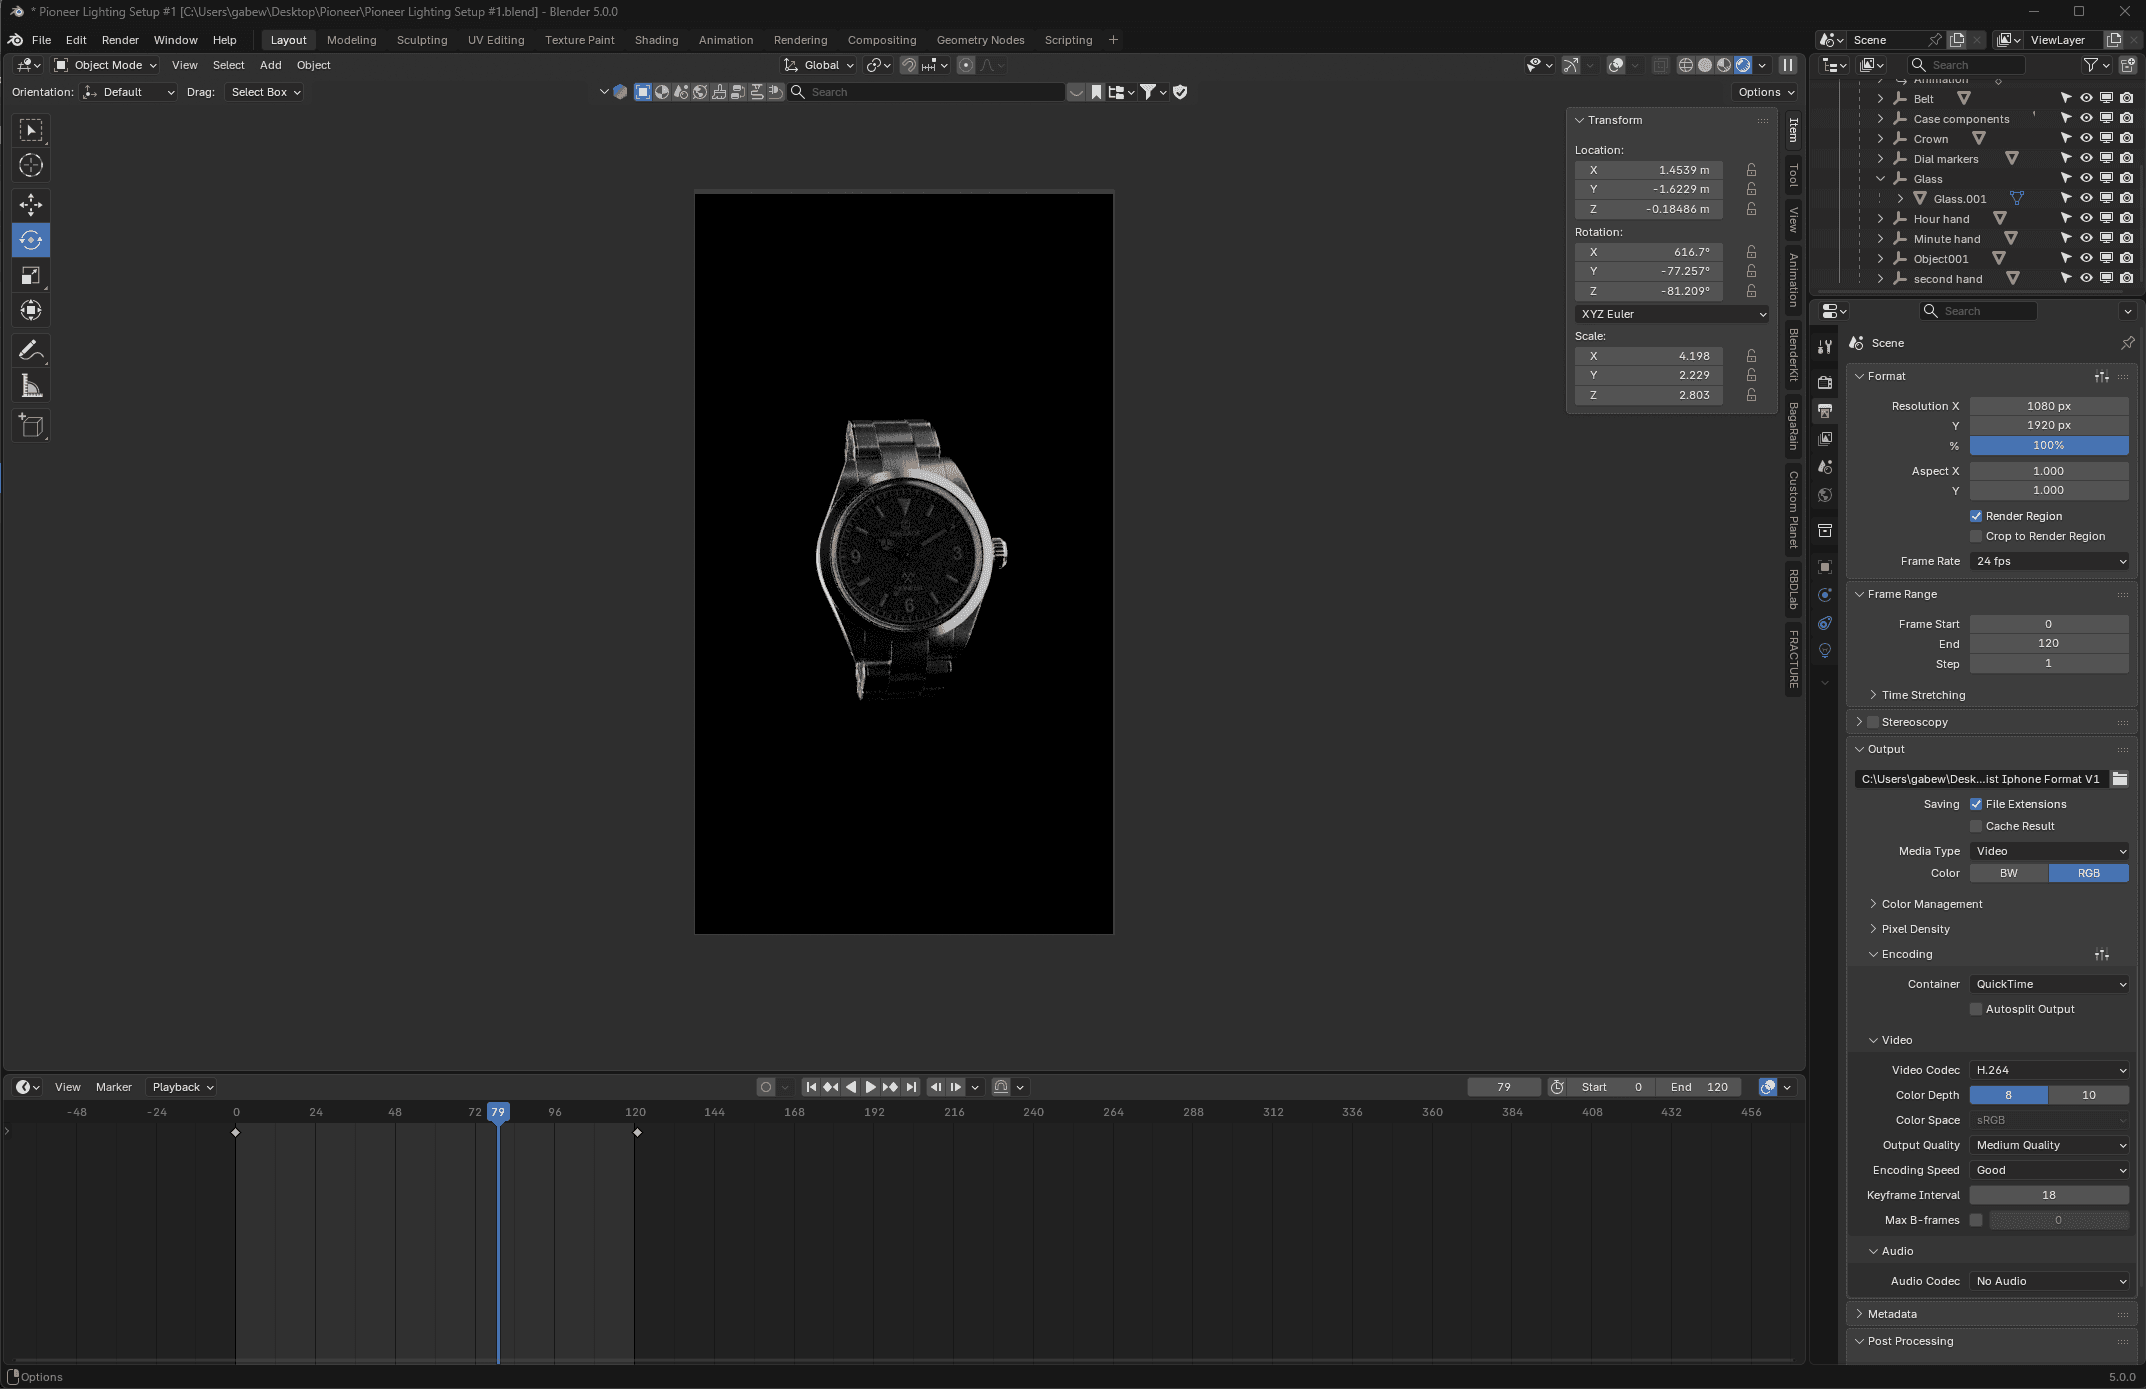Set Color Depth to 10
The height and width of the screenshot is (1389, 2146).
2088,1095
